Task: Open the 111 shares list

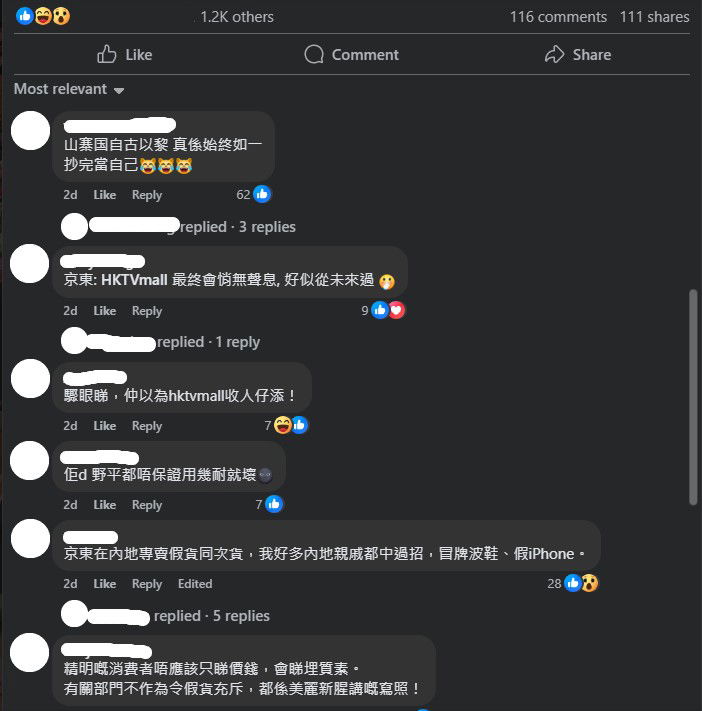Action: (654, 17)
